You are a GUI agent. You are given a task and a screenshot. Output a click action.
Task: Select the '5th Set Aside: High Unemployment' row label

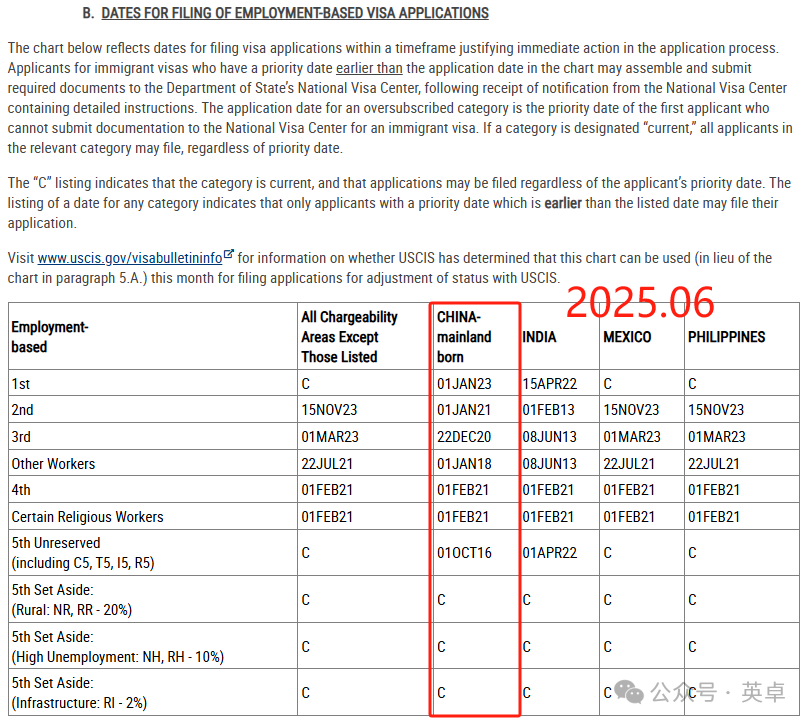pos(118,647)
